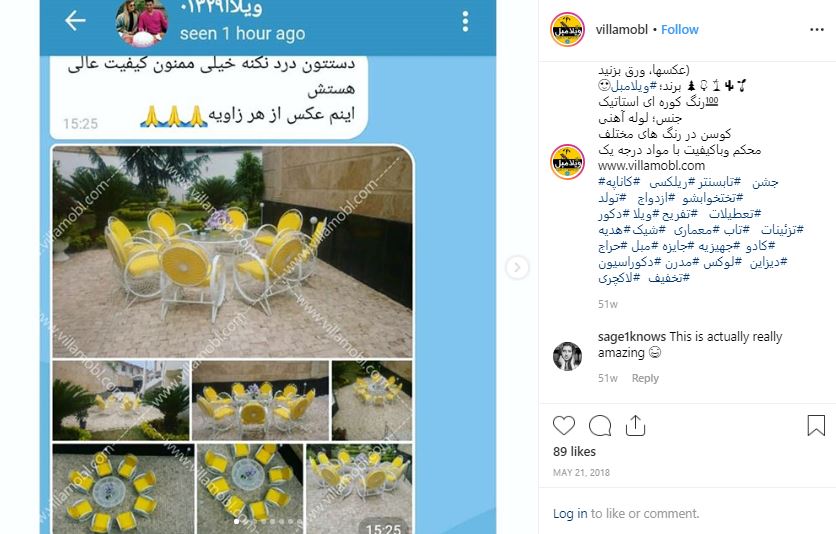Click sage1knows commenter avatar
The width and height of the screenshot is (836, 534).
point(567,356)
